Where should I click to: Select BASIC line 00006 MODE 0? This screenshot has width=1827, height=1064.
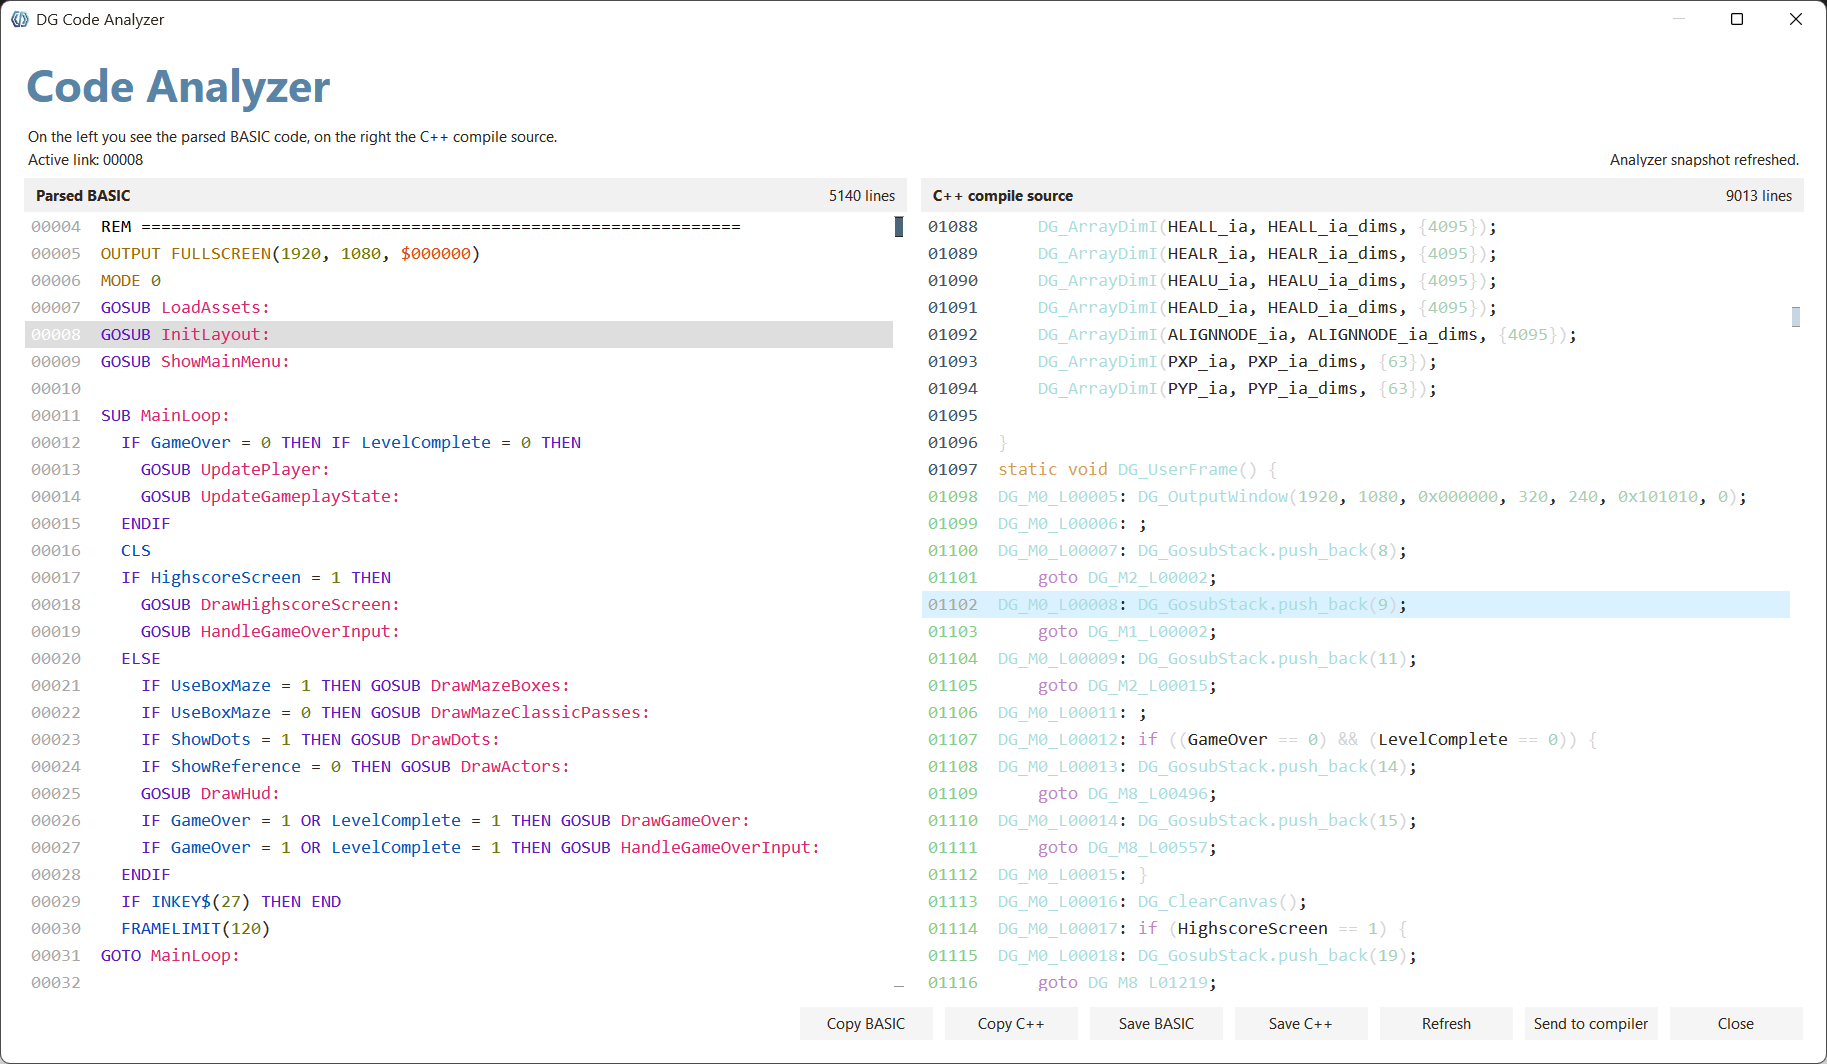click(x=459, y=280)
